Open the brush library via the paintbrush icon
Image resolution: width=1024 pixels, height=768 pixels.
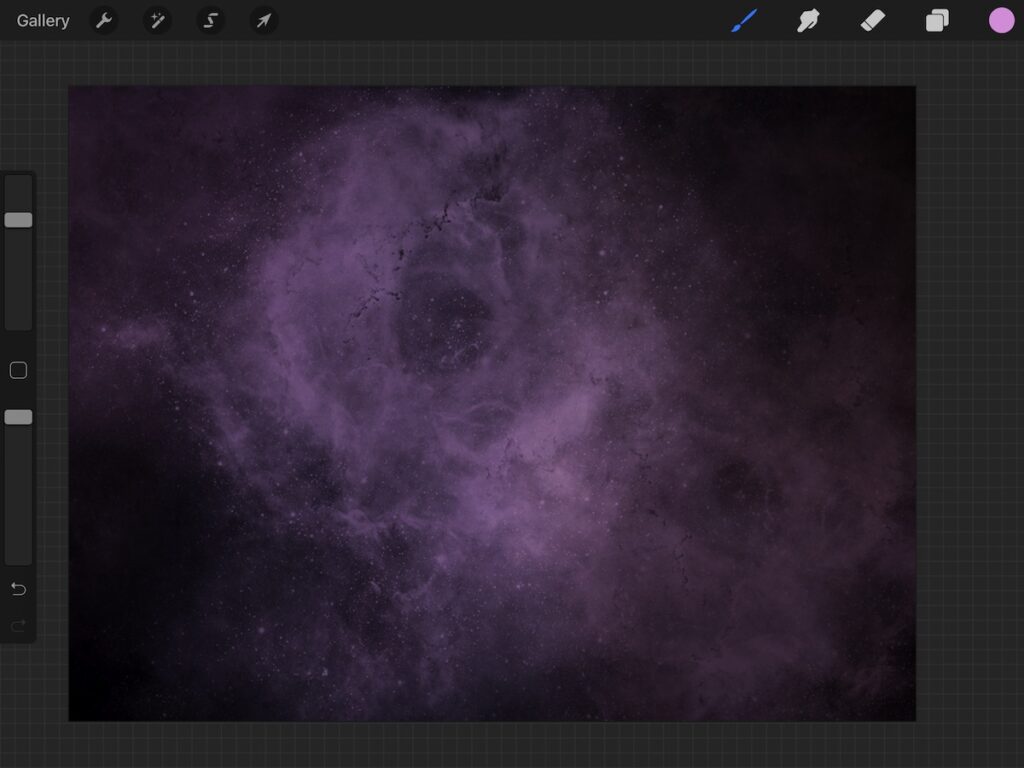pos(744,20)
